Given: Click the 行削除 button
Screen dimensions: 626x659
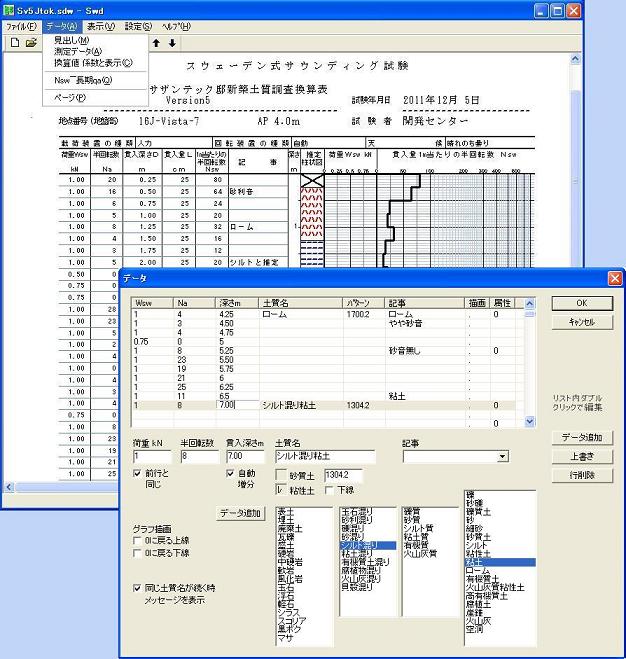Looking at the screenshot, I should click(582, 475).
